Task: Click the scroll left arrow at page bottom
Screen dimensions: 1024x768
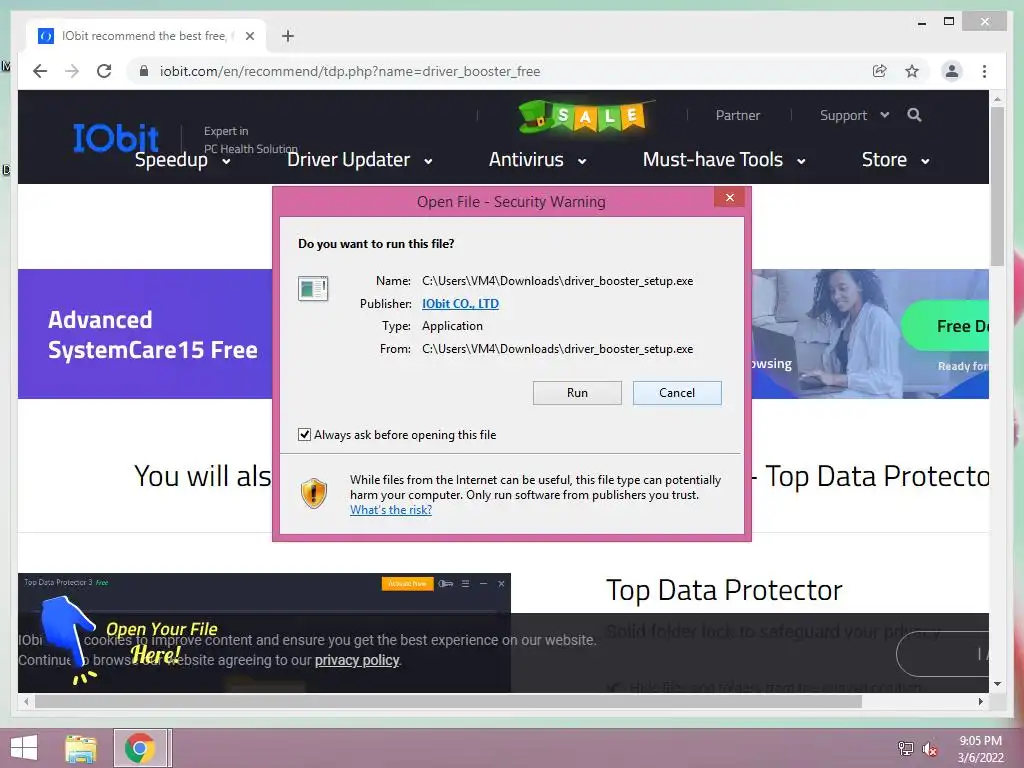Action: tap(26, 701)
